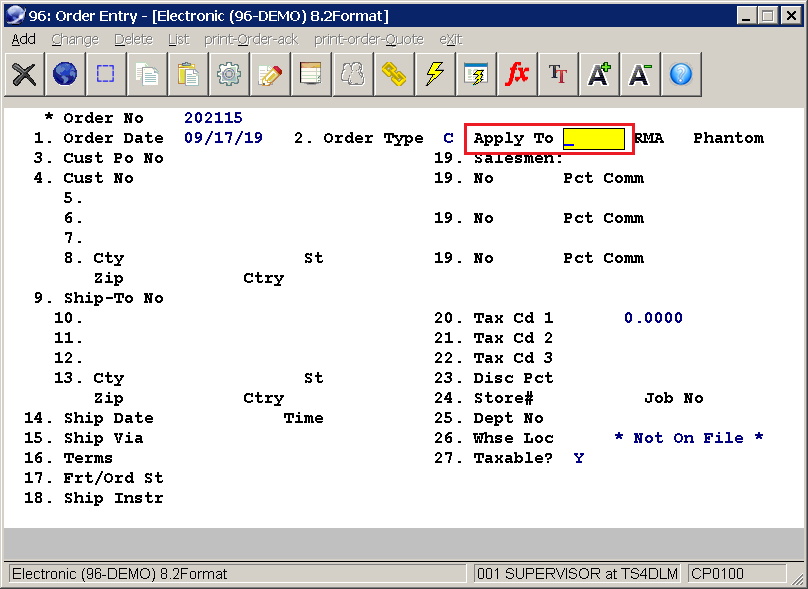Click the RMA label
Screen dimensions: 808x589
pos(649,138)
